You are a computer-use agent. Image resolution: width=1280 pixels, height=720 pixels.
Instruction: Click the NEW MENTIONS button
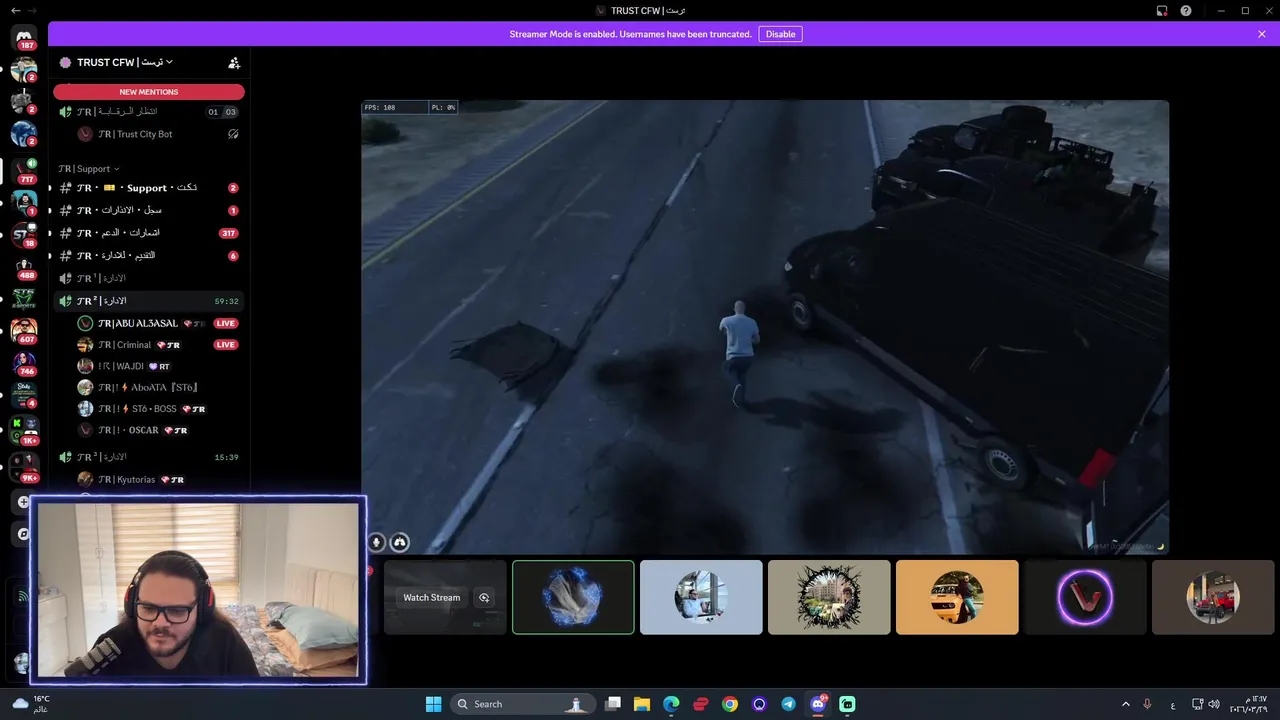pos(149,92)
